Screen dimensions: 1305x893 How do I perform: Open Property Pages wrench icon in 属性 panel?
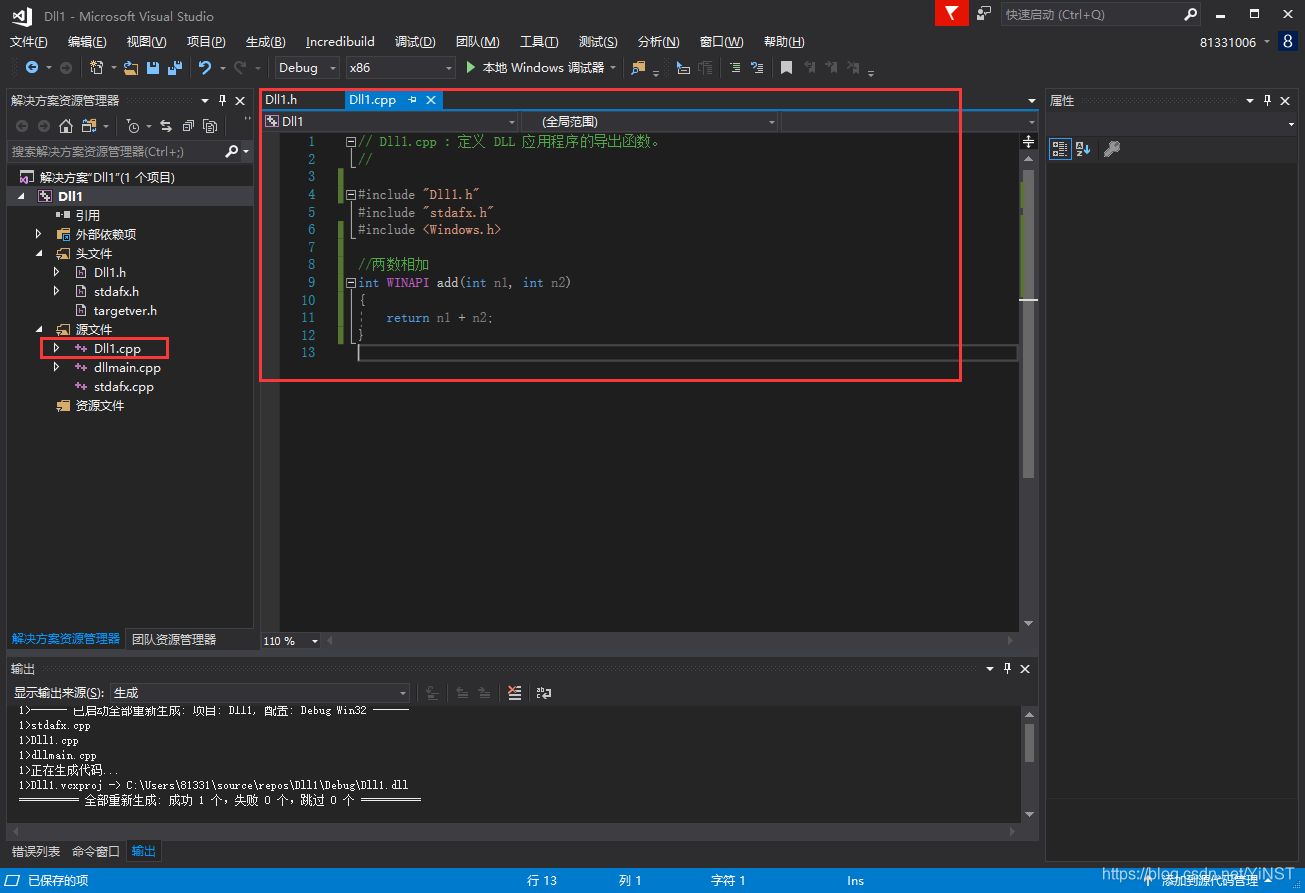pos(1111,149)
